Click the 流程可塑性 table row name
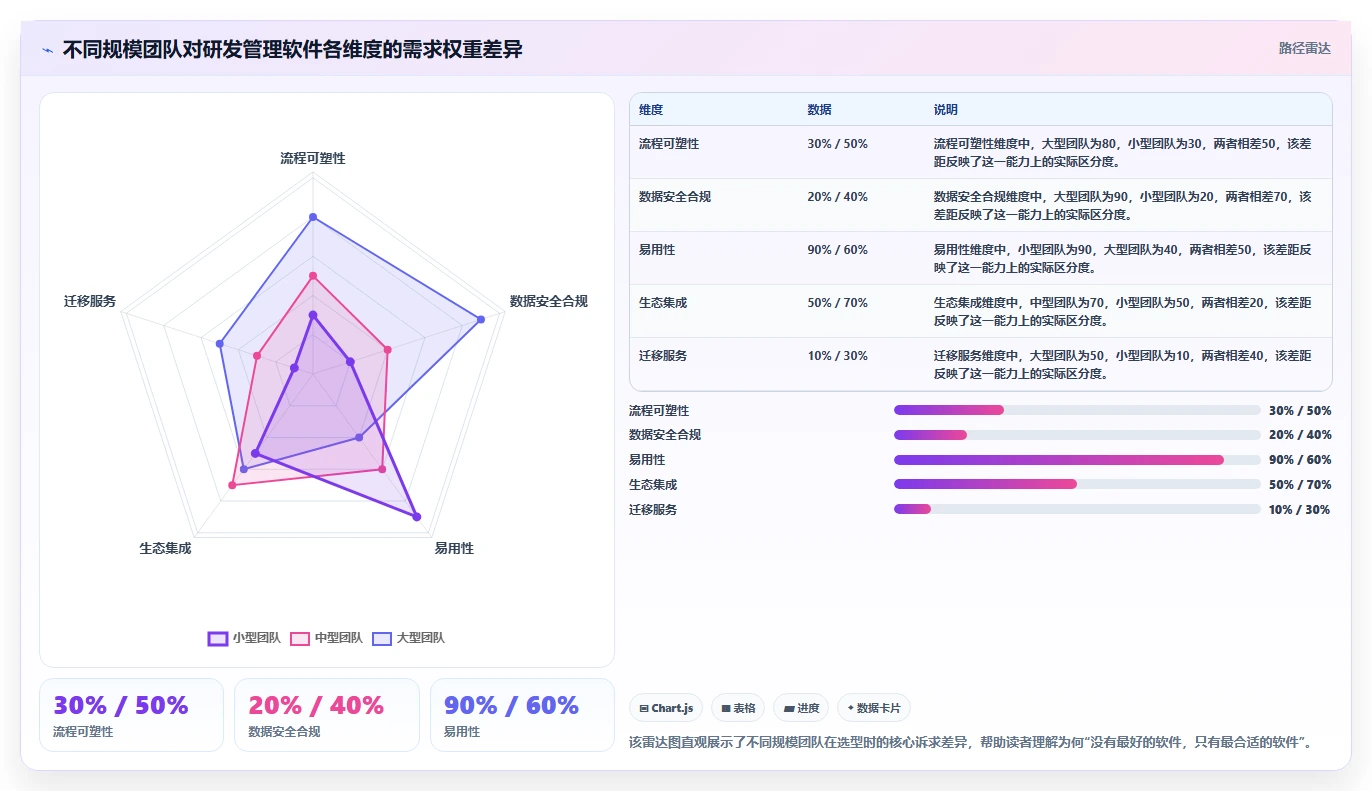 [x=669, y=144]
